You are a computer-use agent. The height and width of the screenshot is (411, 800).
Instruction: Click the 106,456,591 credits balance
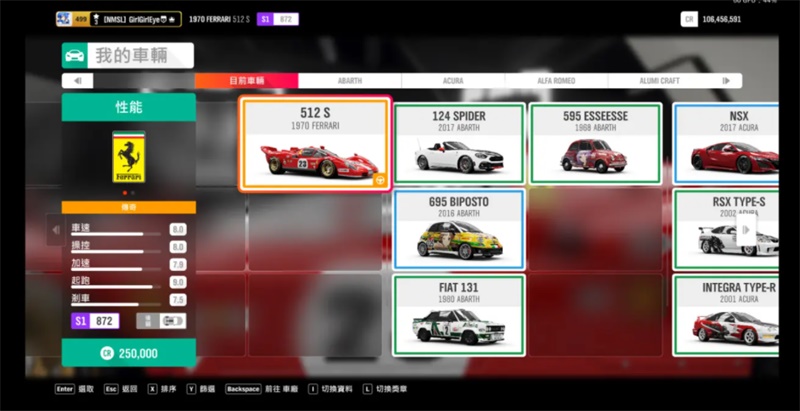click(721, 19)
